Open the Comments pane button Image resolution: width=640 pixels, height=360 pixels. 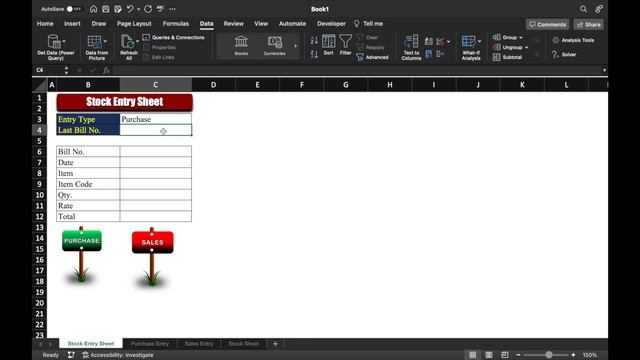(x=547, y=24)
